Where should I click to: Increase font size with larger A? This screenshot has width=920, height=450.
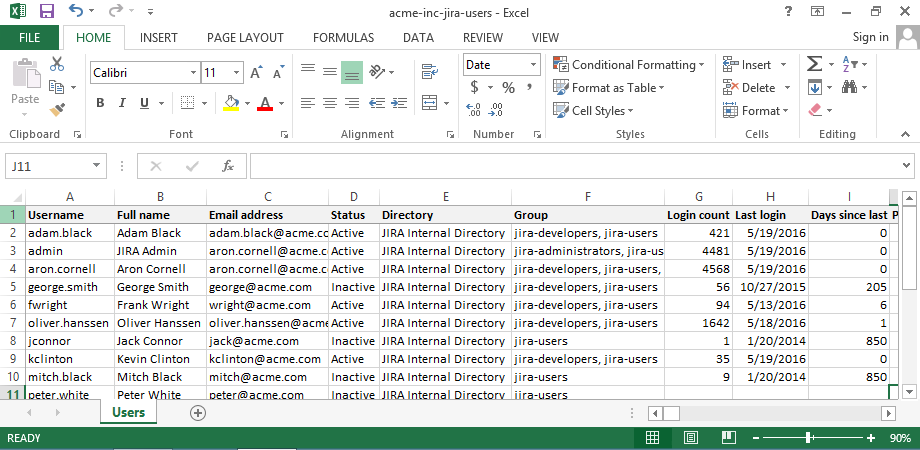pos(256,73)
